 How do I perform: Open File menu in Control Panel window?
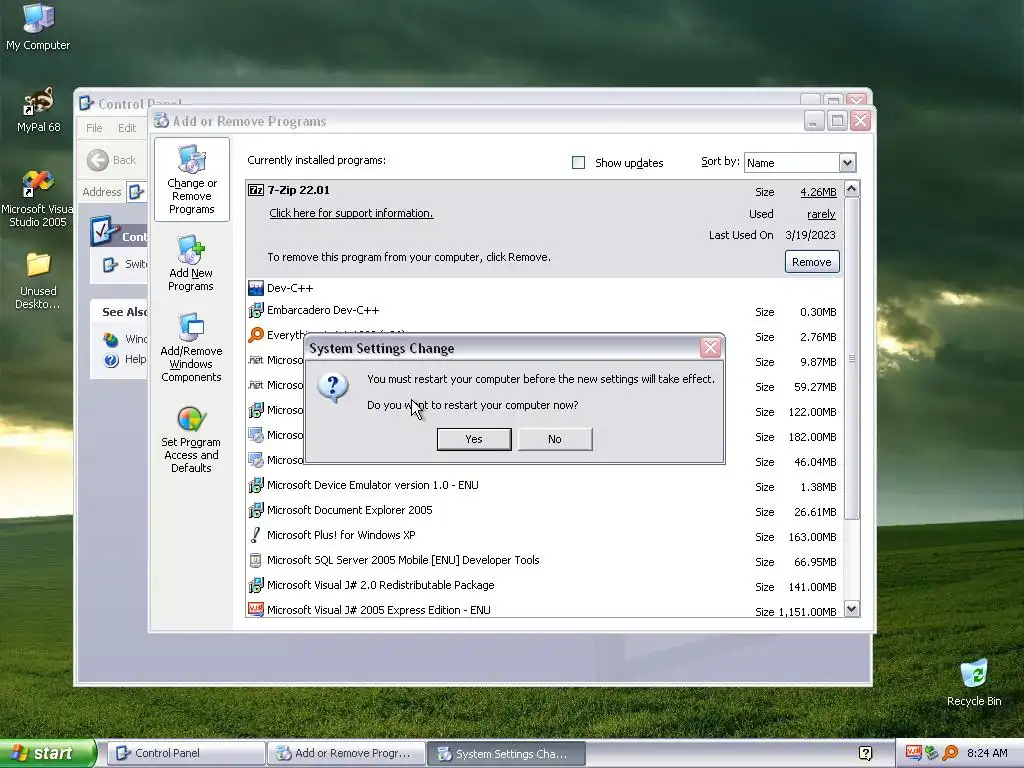[x=94, y=128]
